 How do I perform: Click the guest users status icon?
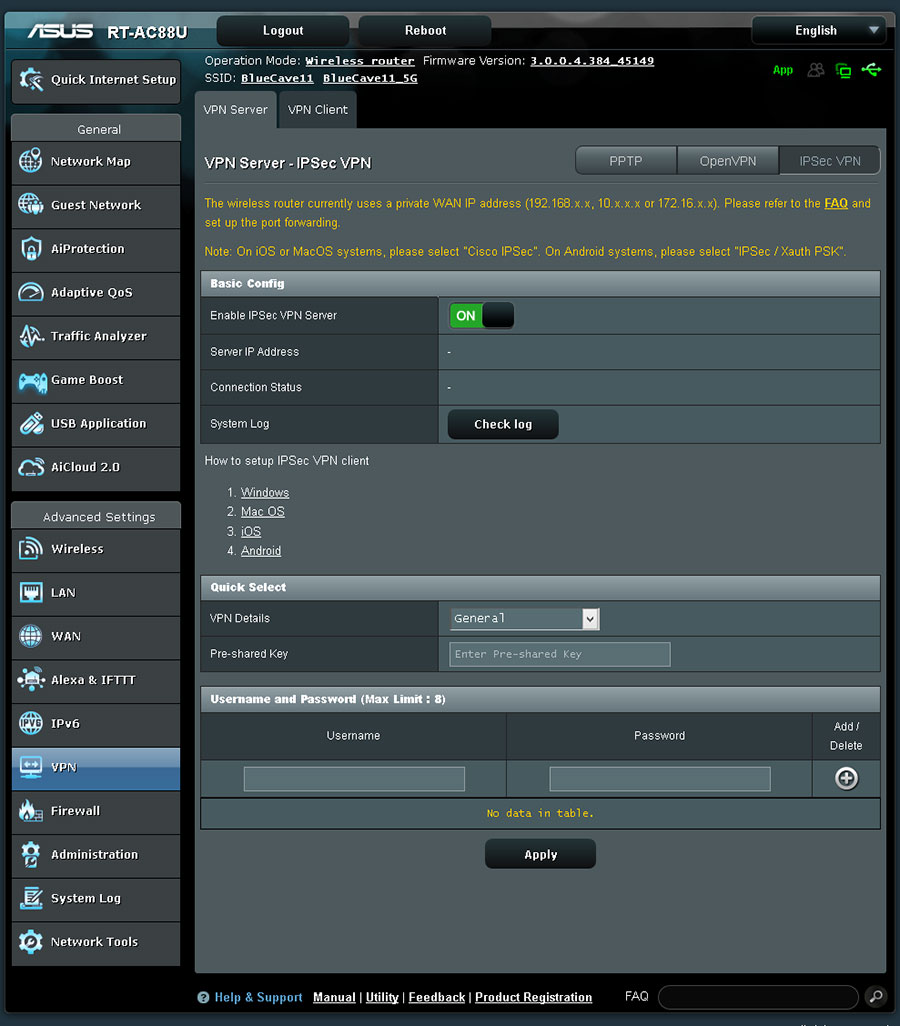(x=816, y=70)
